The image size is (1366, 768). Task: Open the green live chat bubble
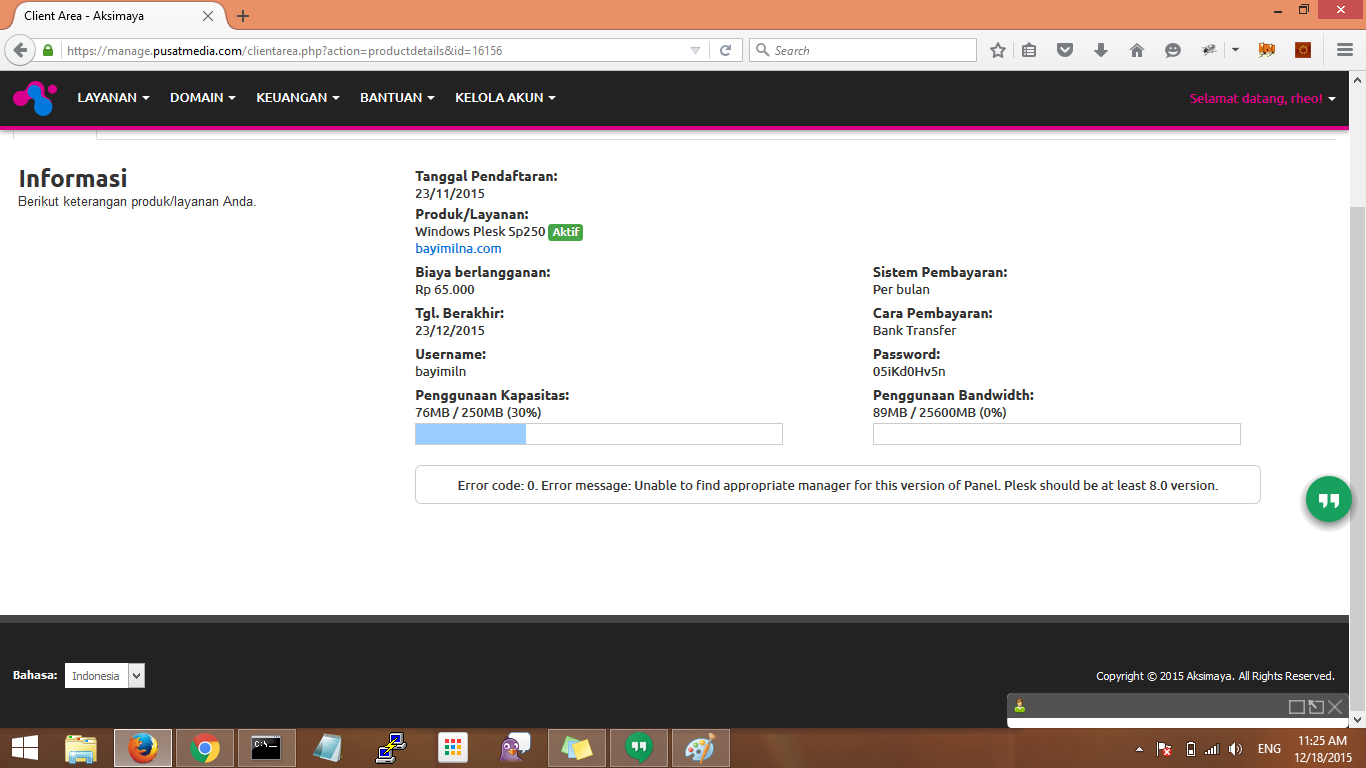click(x=1329, y=499)
